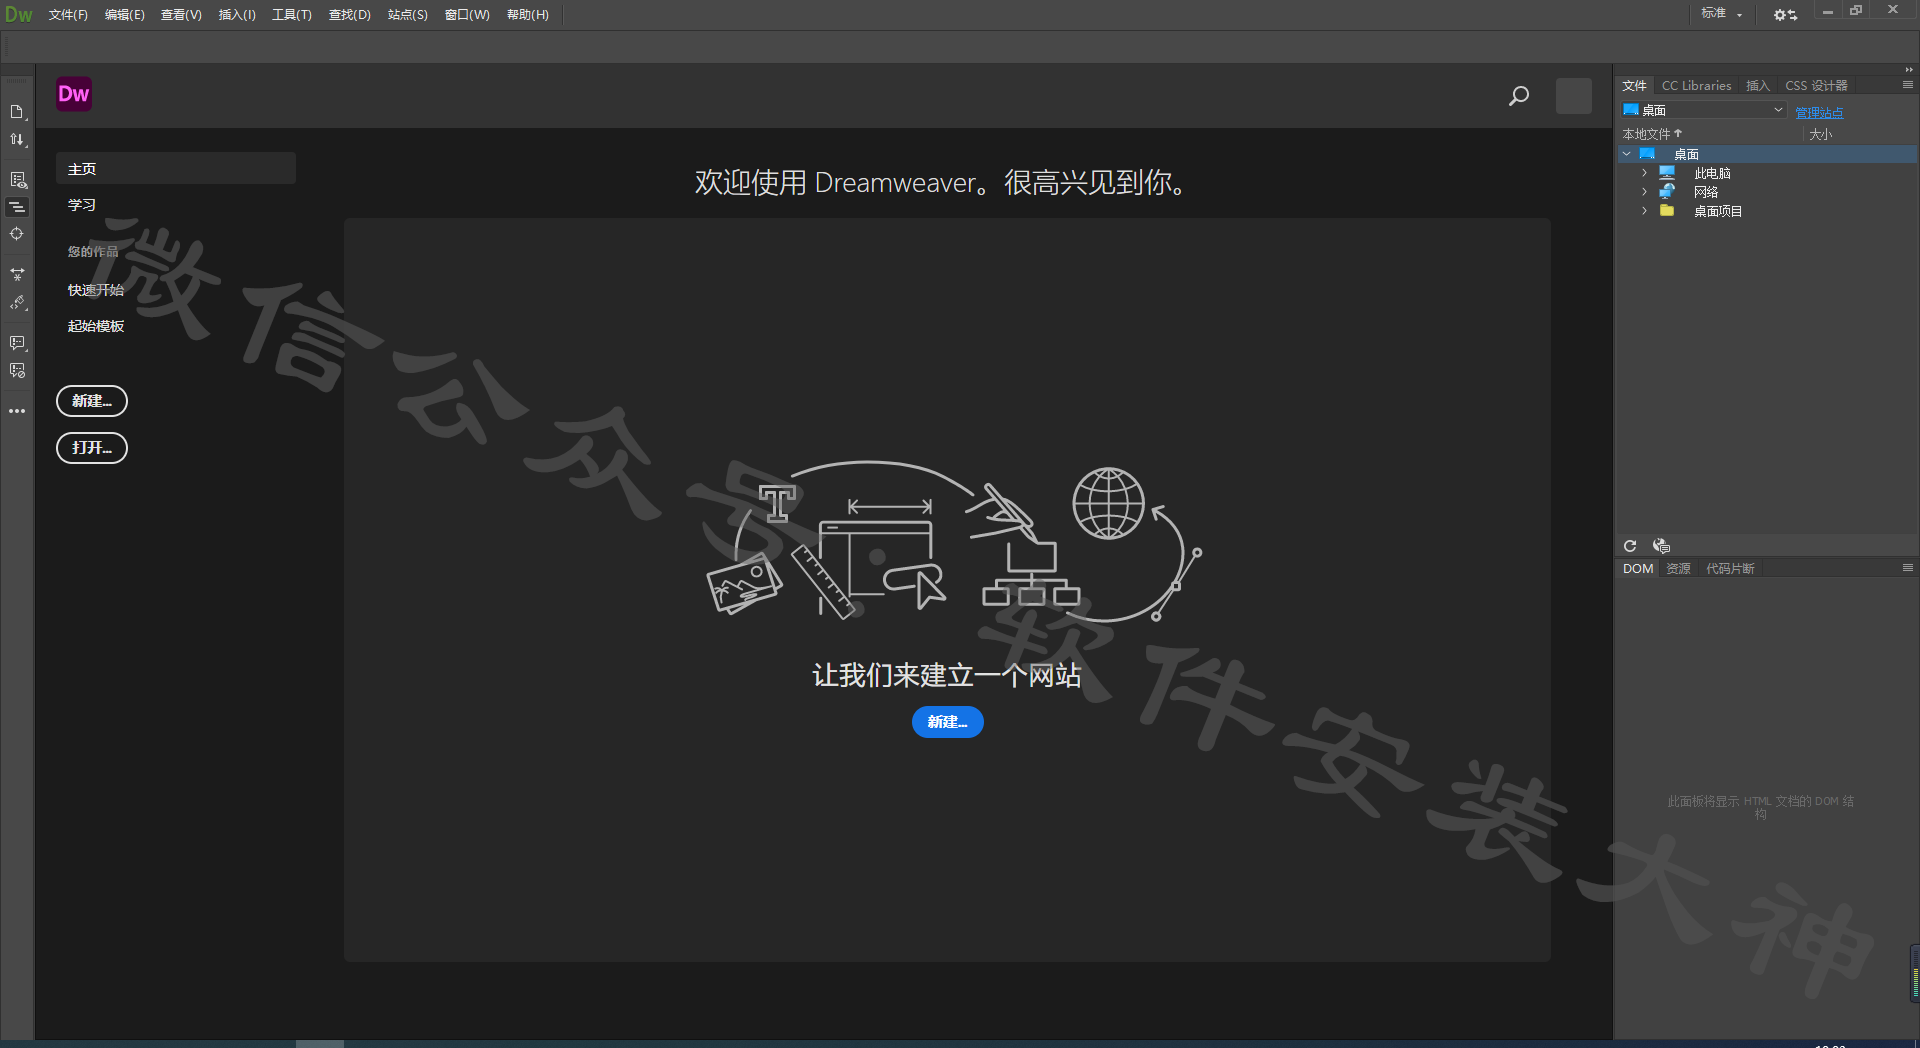
Task: Click the Expand All arrows icon
Action: coord(17,274)
